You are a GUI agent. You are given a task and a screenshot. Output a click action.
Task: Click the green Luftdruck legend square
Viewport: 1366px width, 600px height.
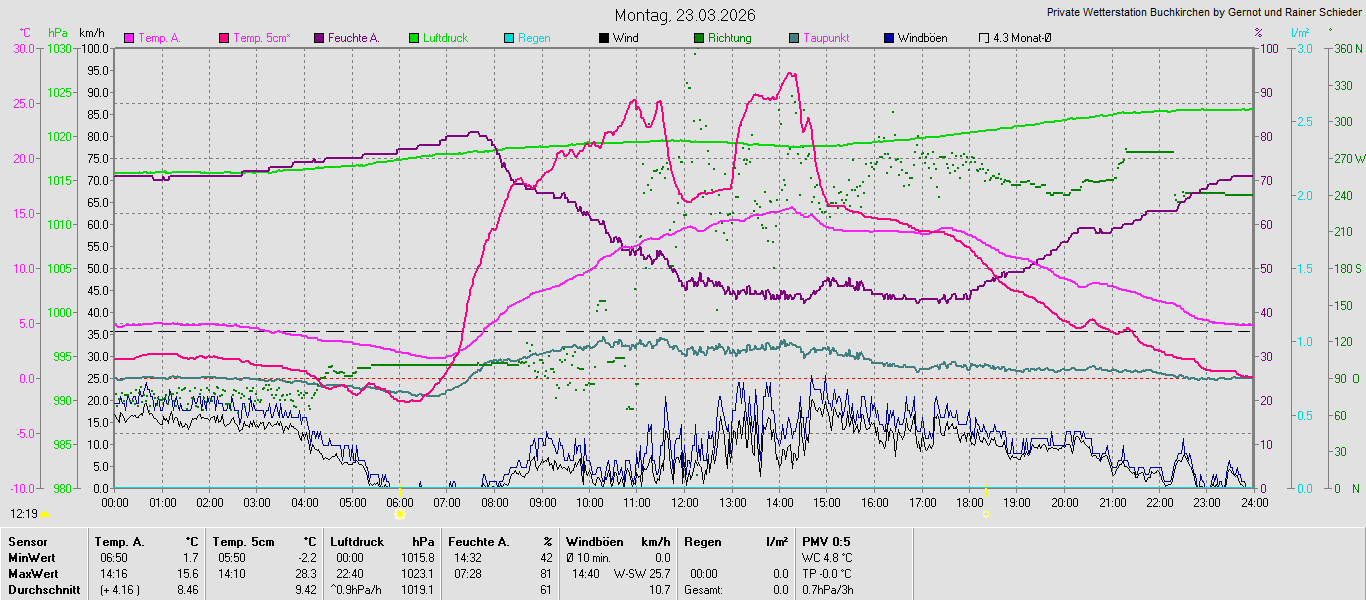click(414, 38)
